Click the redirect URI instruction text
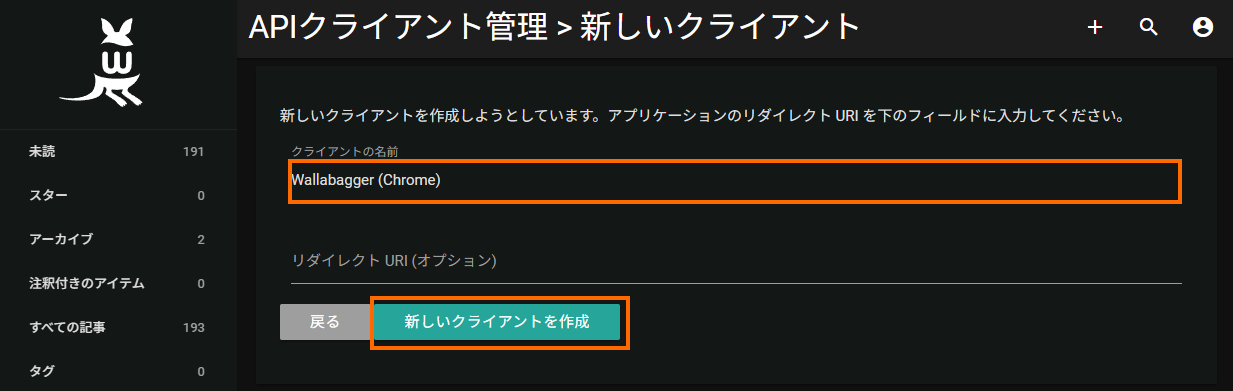 point(704,116)
